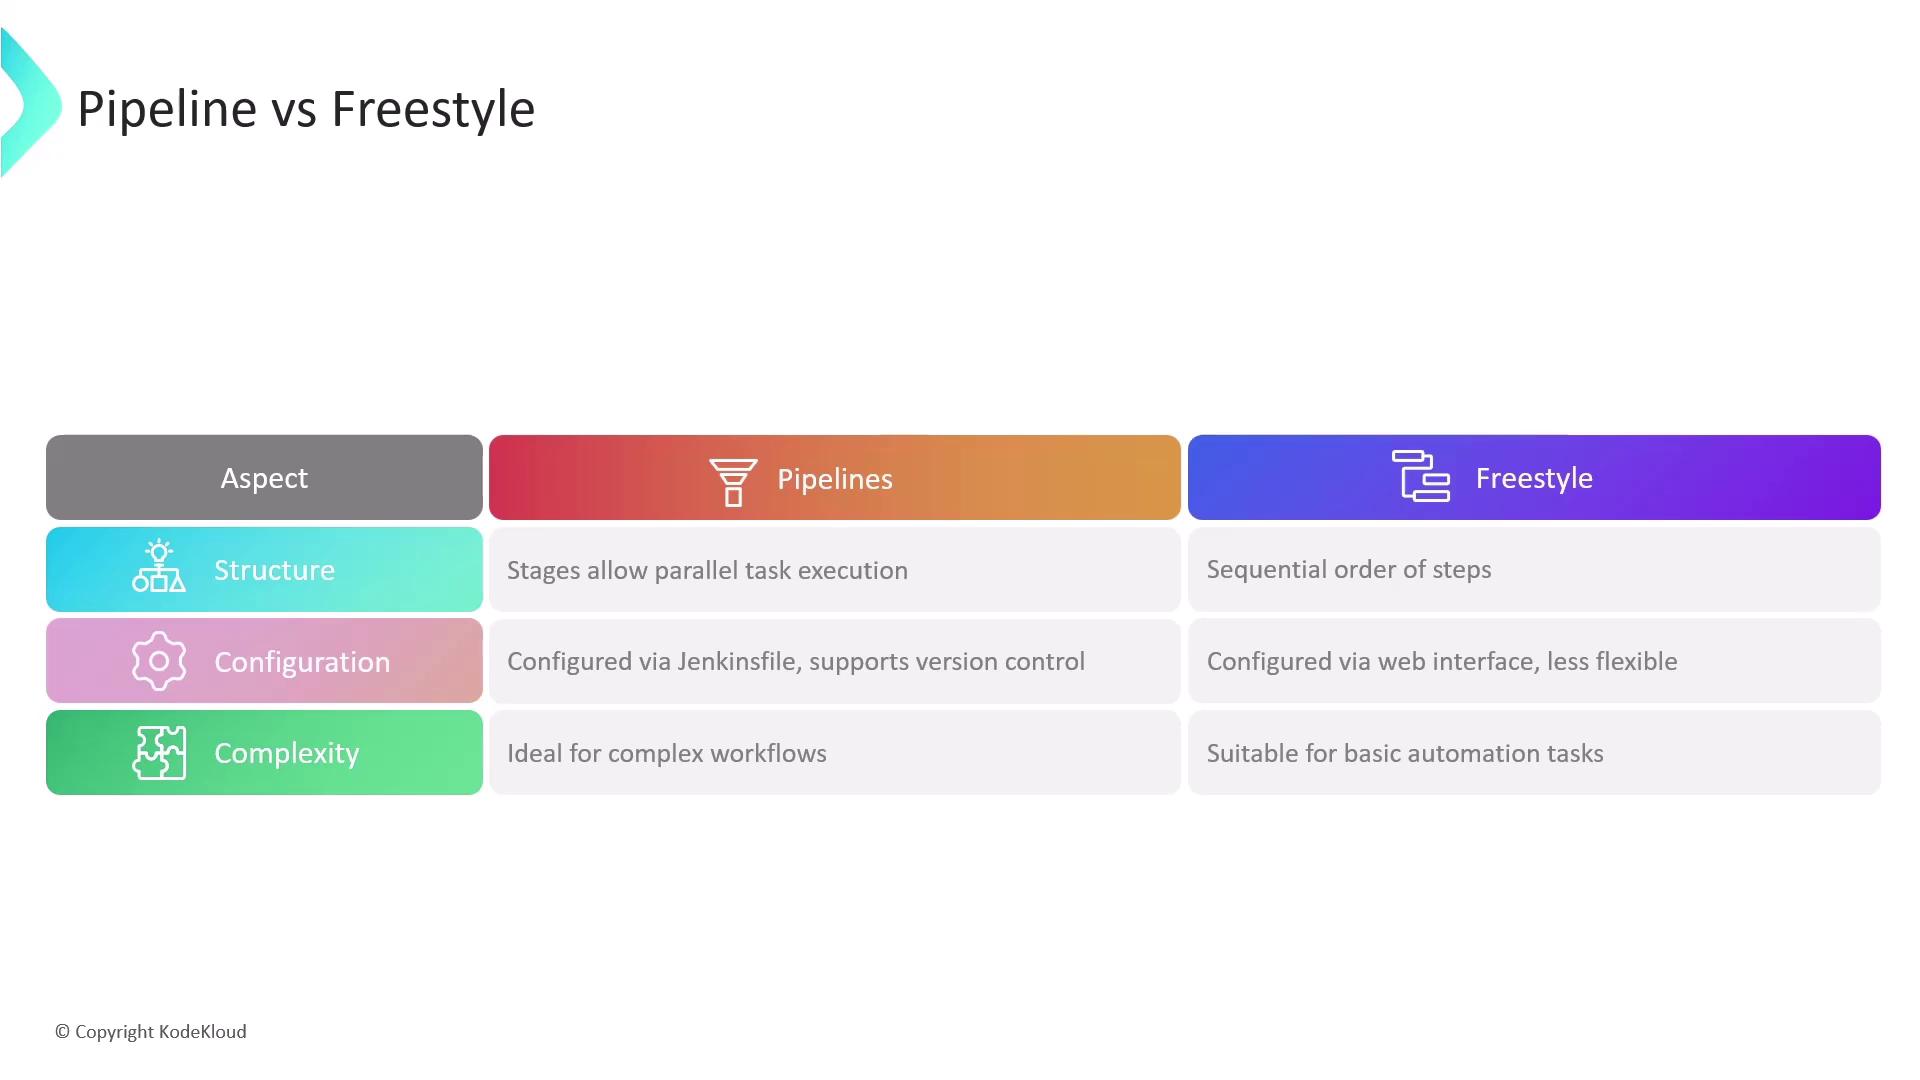Click the teal chevron logo beside the title

[x=30, y=104]
